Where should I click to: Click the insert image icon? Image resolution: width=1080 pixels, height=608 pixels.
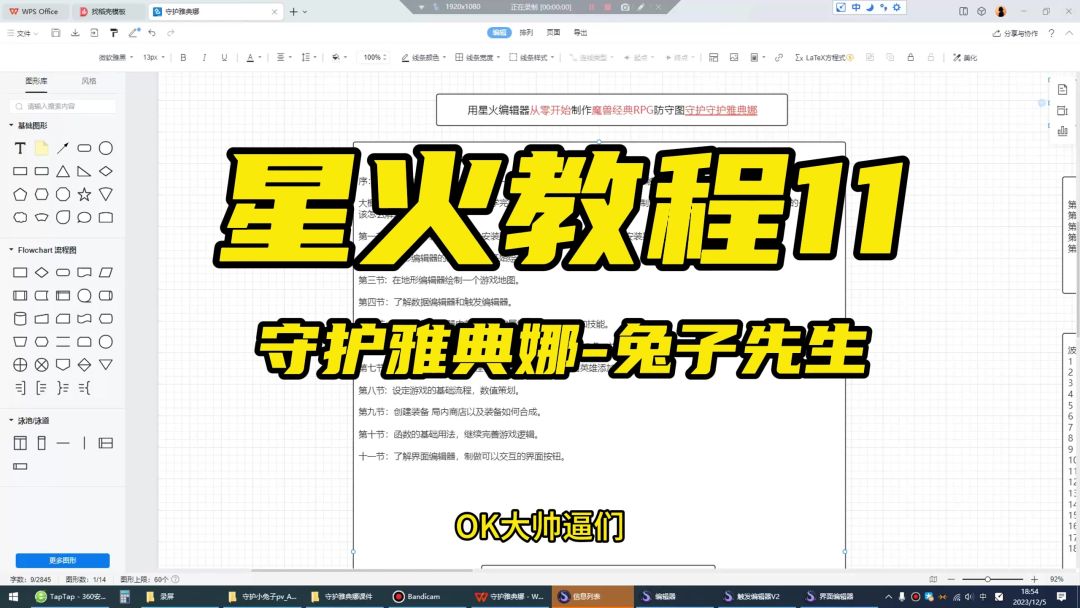[x=733, y=58]
